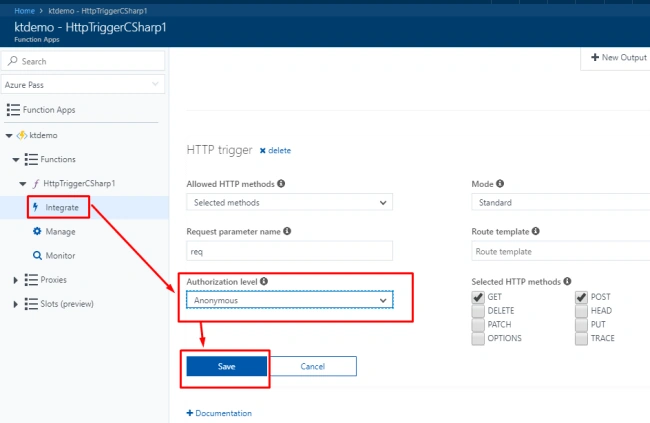Check the DELETE method checkbox
The image size is (650, 423).
click(x=478, y=311)
